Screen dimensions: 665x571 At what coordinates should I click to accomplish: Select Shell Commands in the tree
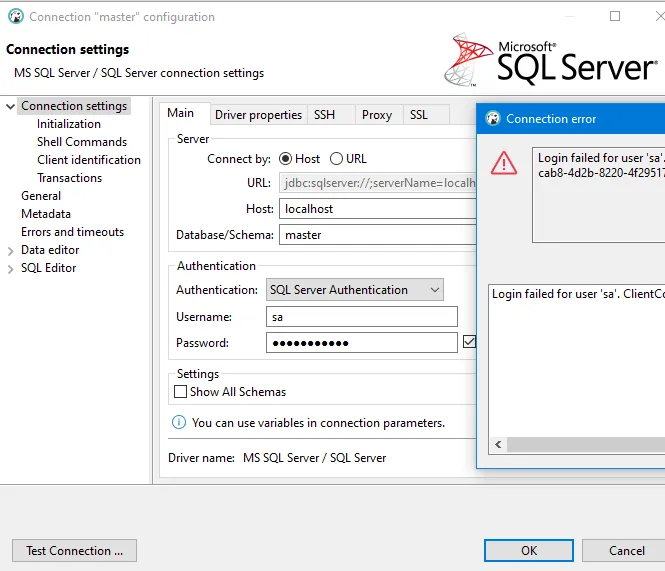coord(82,142)
